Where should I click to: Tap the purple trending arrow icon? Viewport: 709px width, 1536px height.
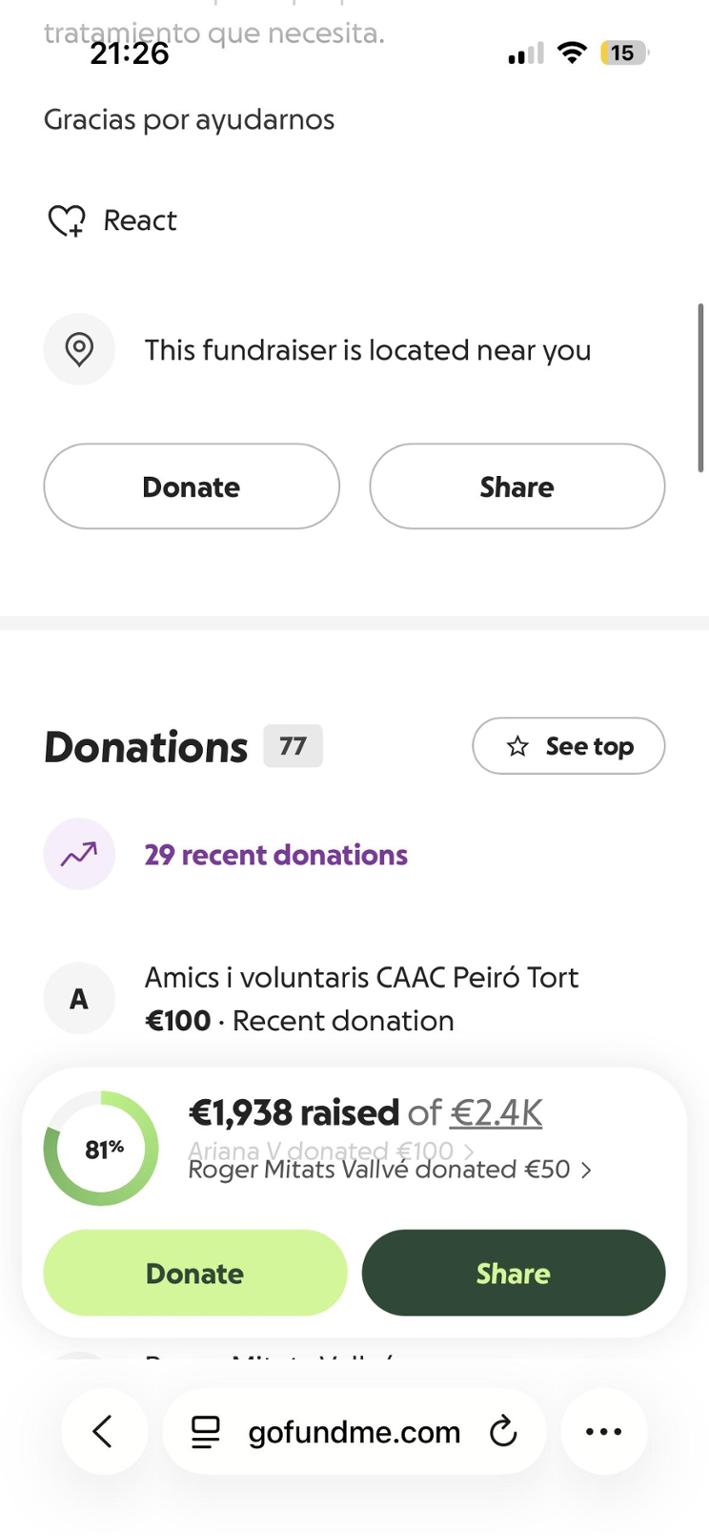(x=79, y=855)
